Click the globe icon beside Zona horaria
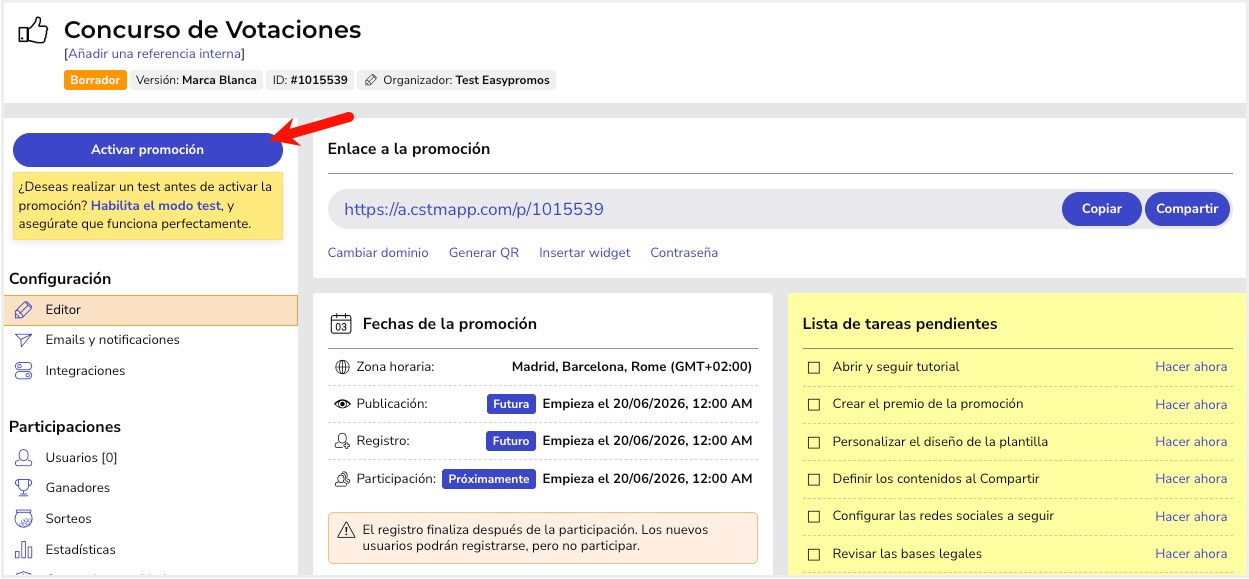 tap(342, 367)
